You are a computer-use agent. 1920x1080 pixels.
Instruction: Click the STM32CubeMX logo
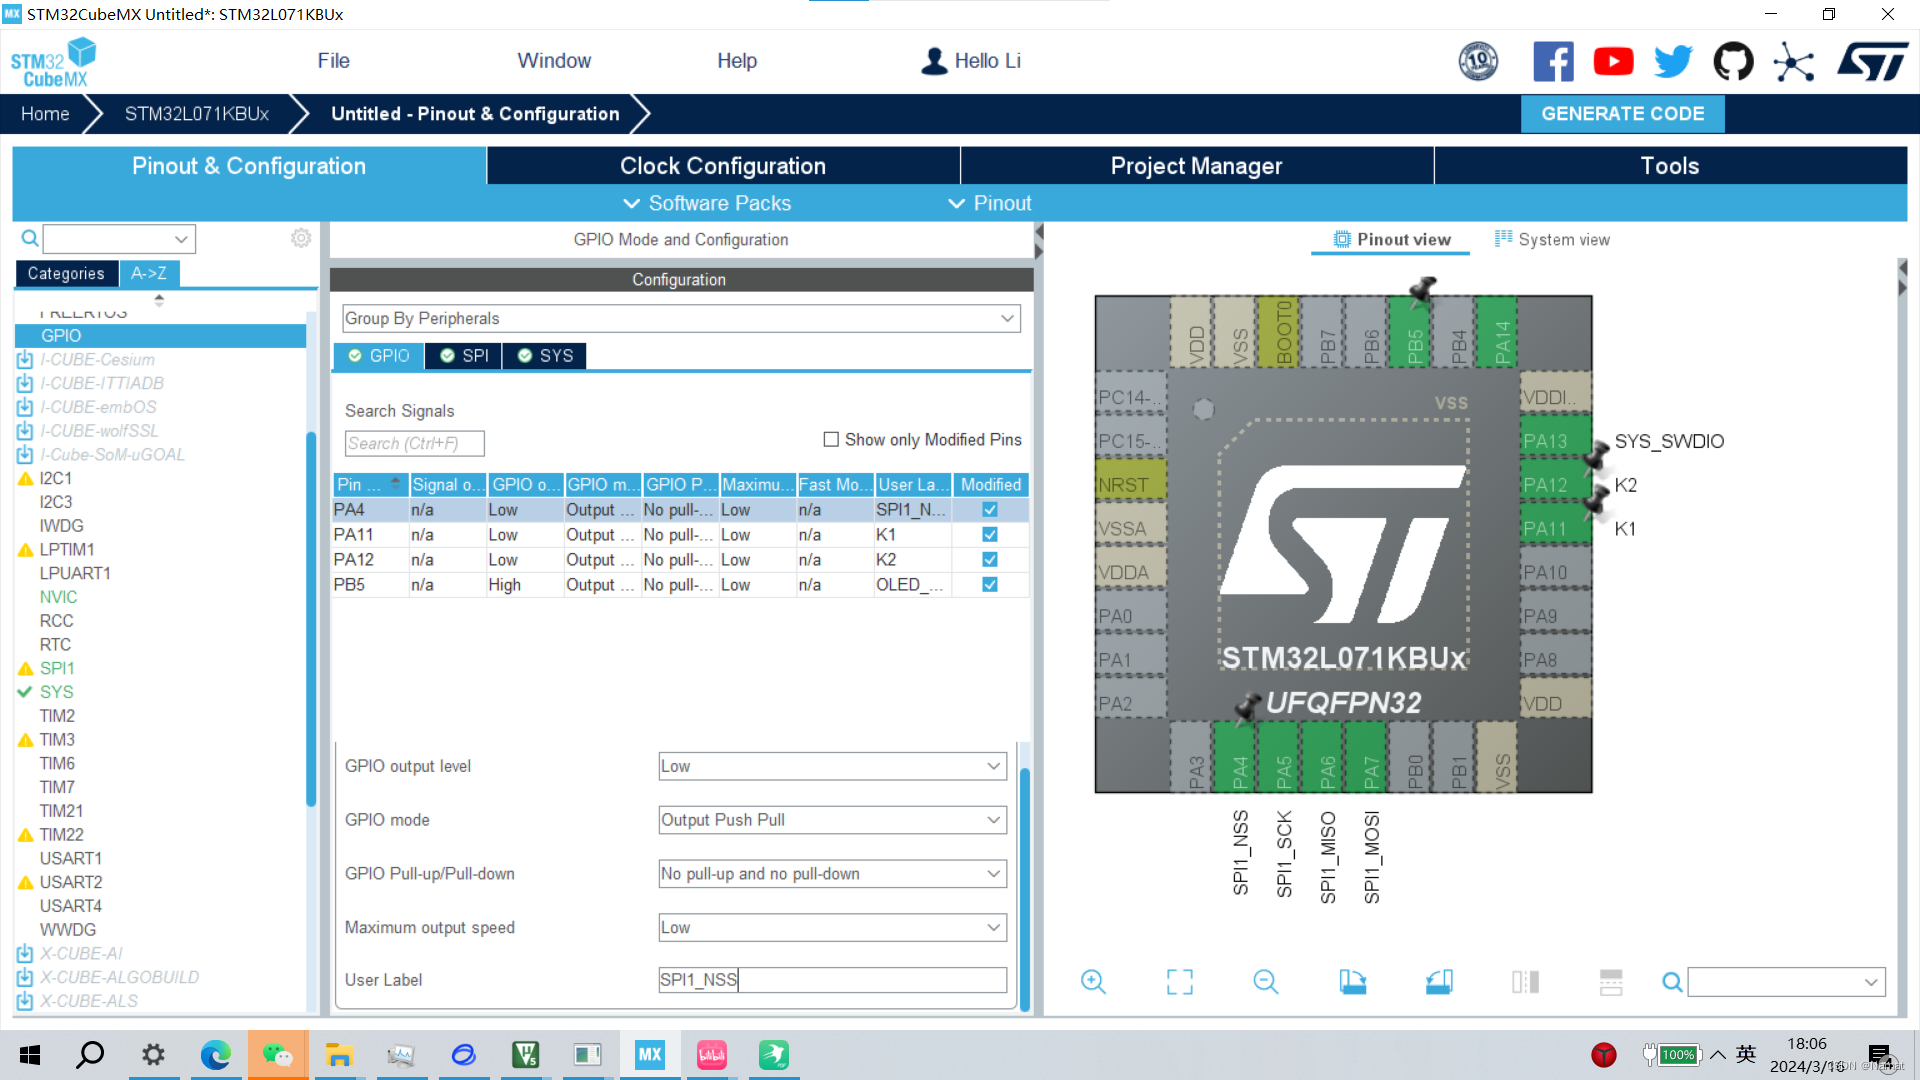53,62
